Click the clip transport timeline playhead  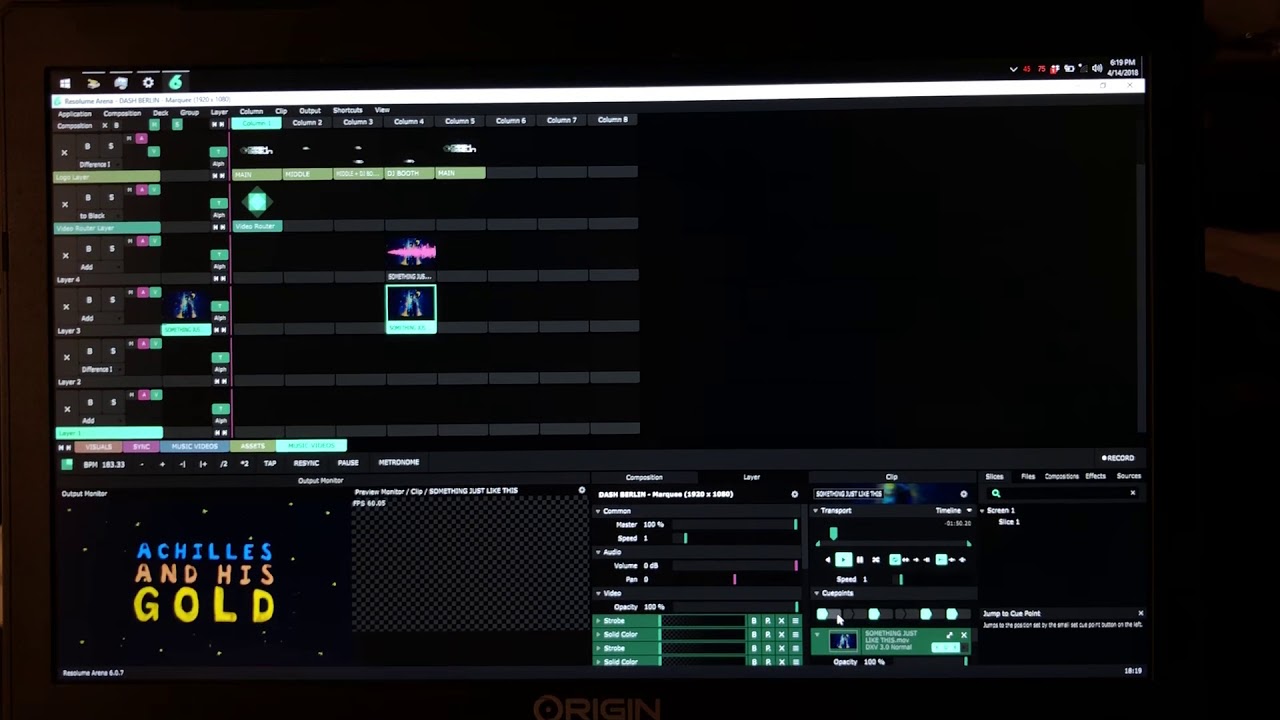(833, 535)
